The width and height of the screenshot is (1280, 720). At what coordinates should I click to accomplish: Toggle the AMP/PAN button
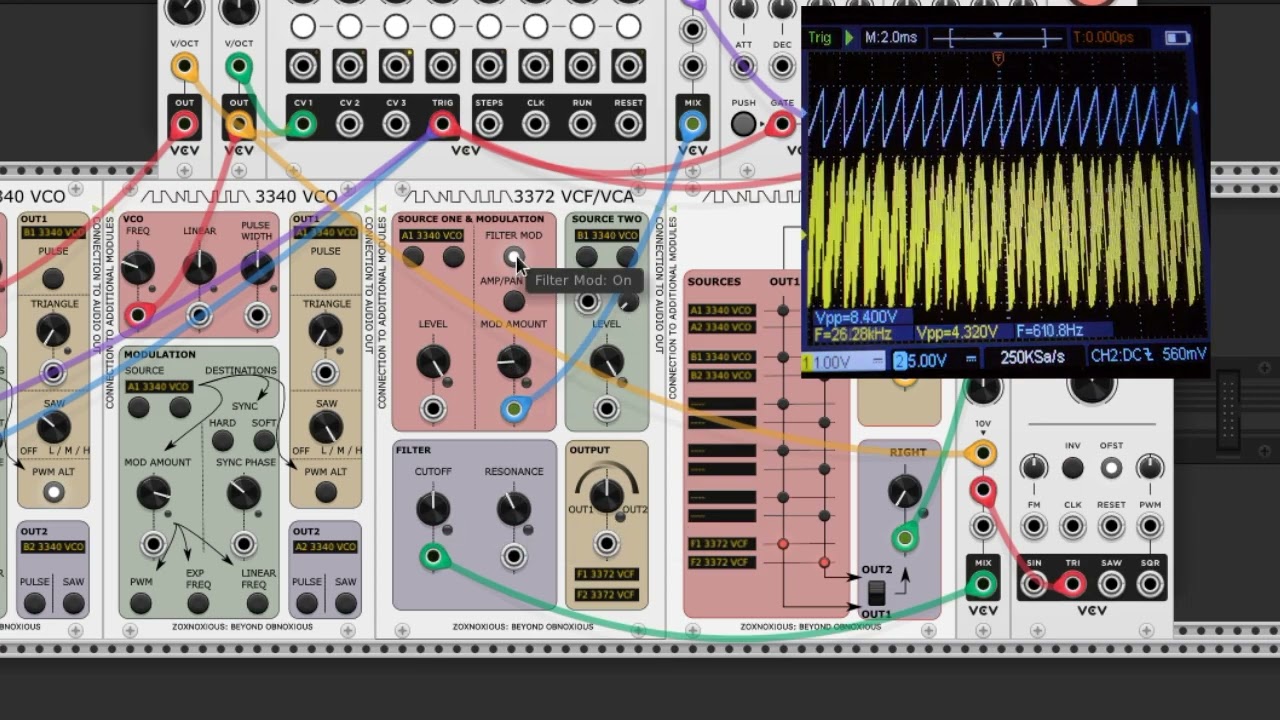click(513, 301)
